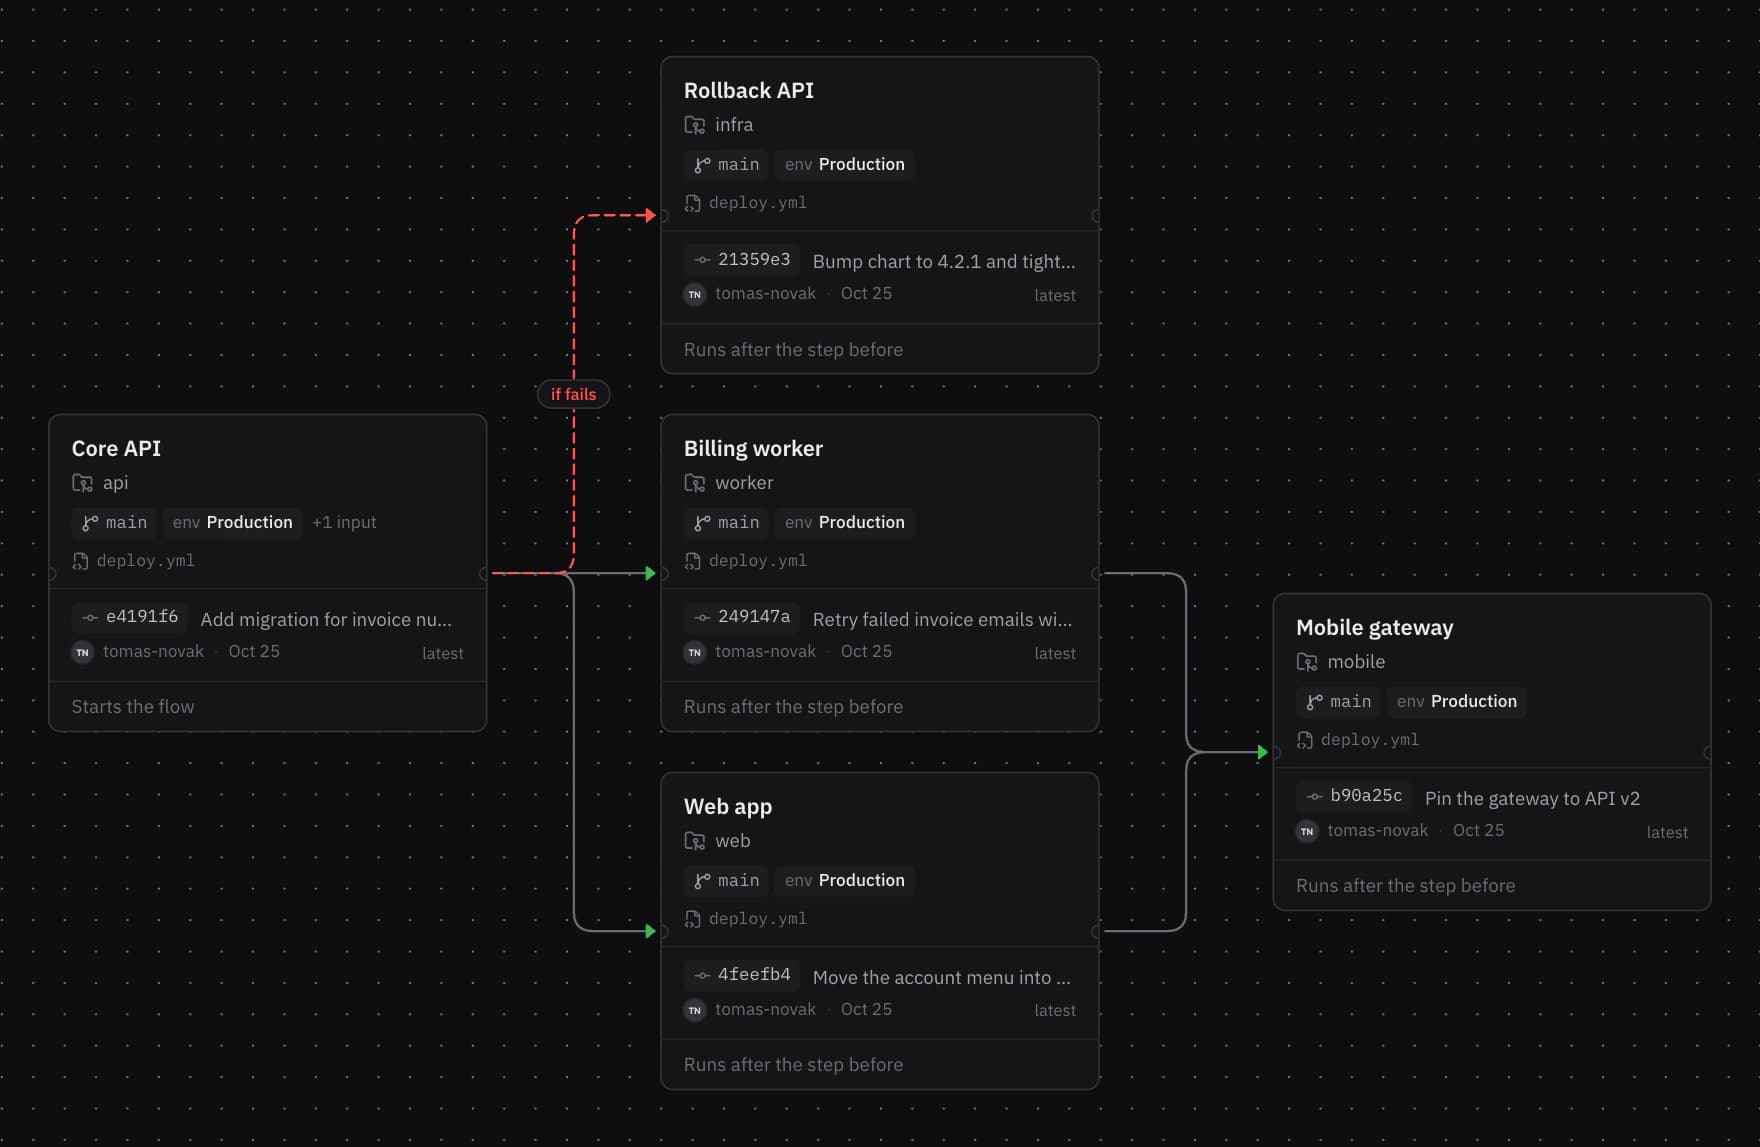Click the workflow file icon in Web app
1760x1147 pixels.
692,919
